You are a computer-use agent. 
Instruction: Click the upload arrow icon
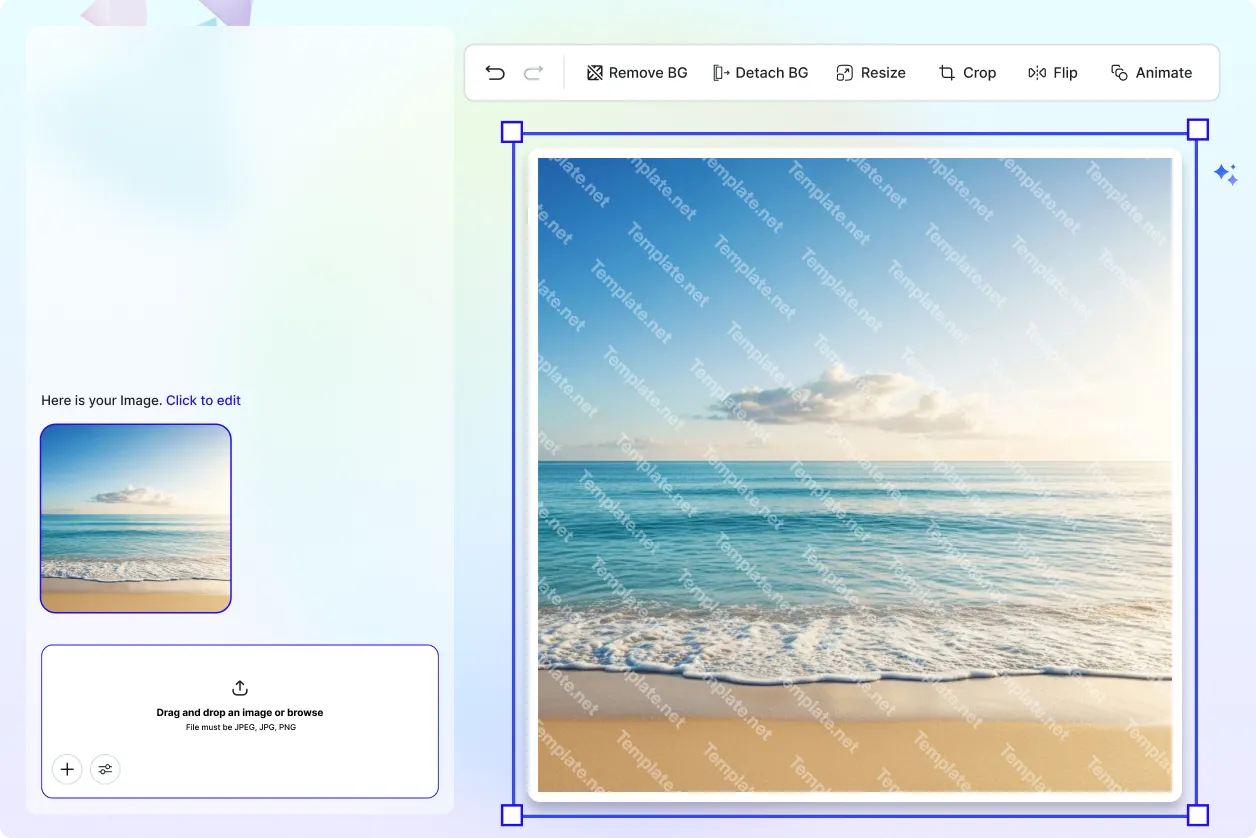240,688
